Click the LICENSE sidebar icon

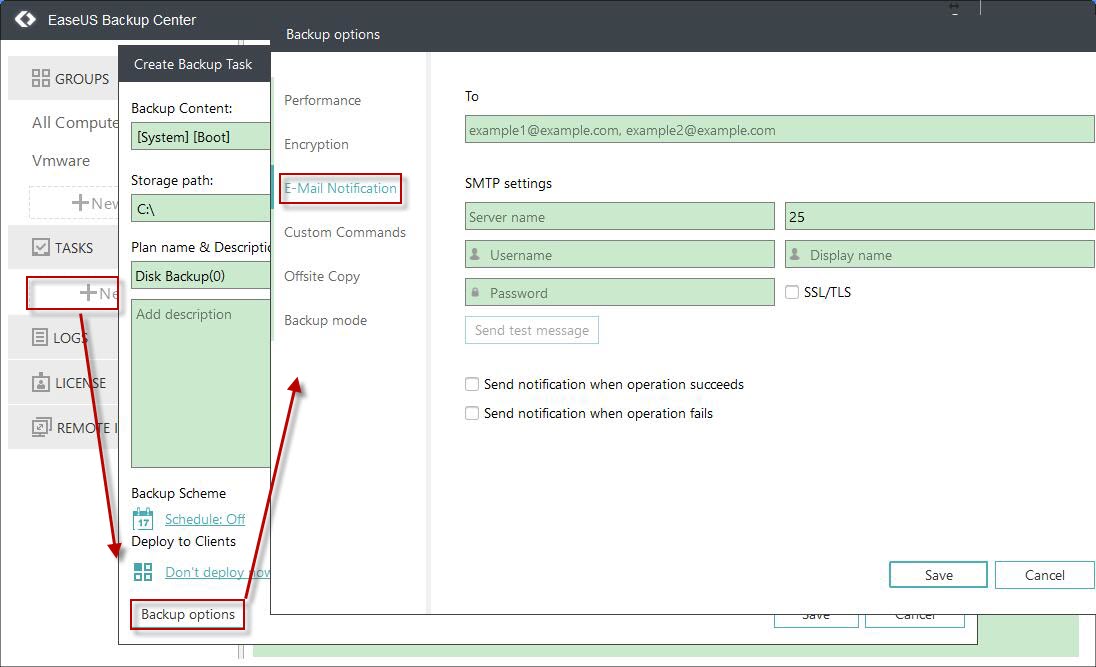click(40, 382)
